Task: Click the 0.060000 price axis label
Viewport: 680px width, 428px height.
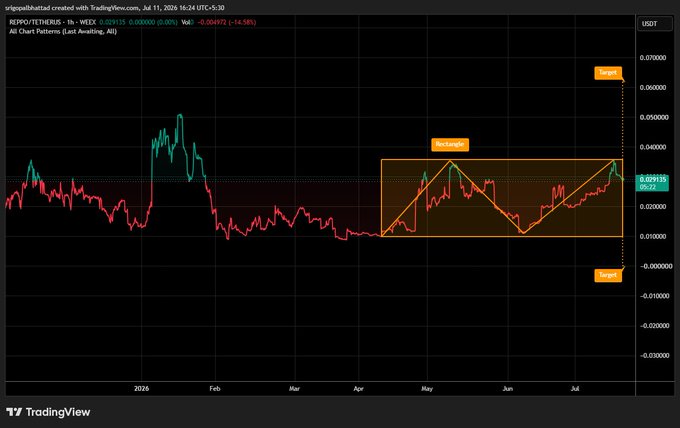Action: click(653, 88)
